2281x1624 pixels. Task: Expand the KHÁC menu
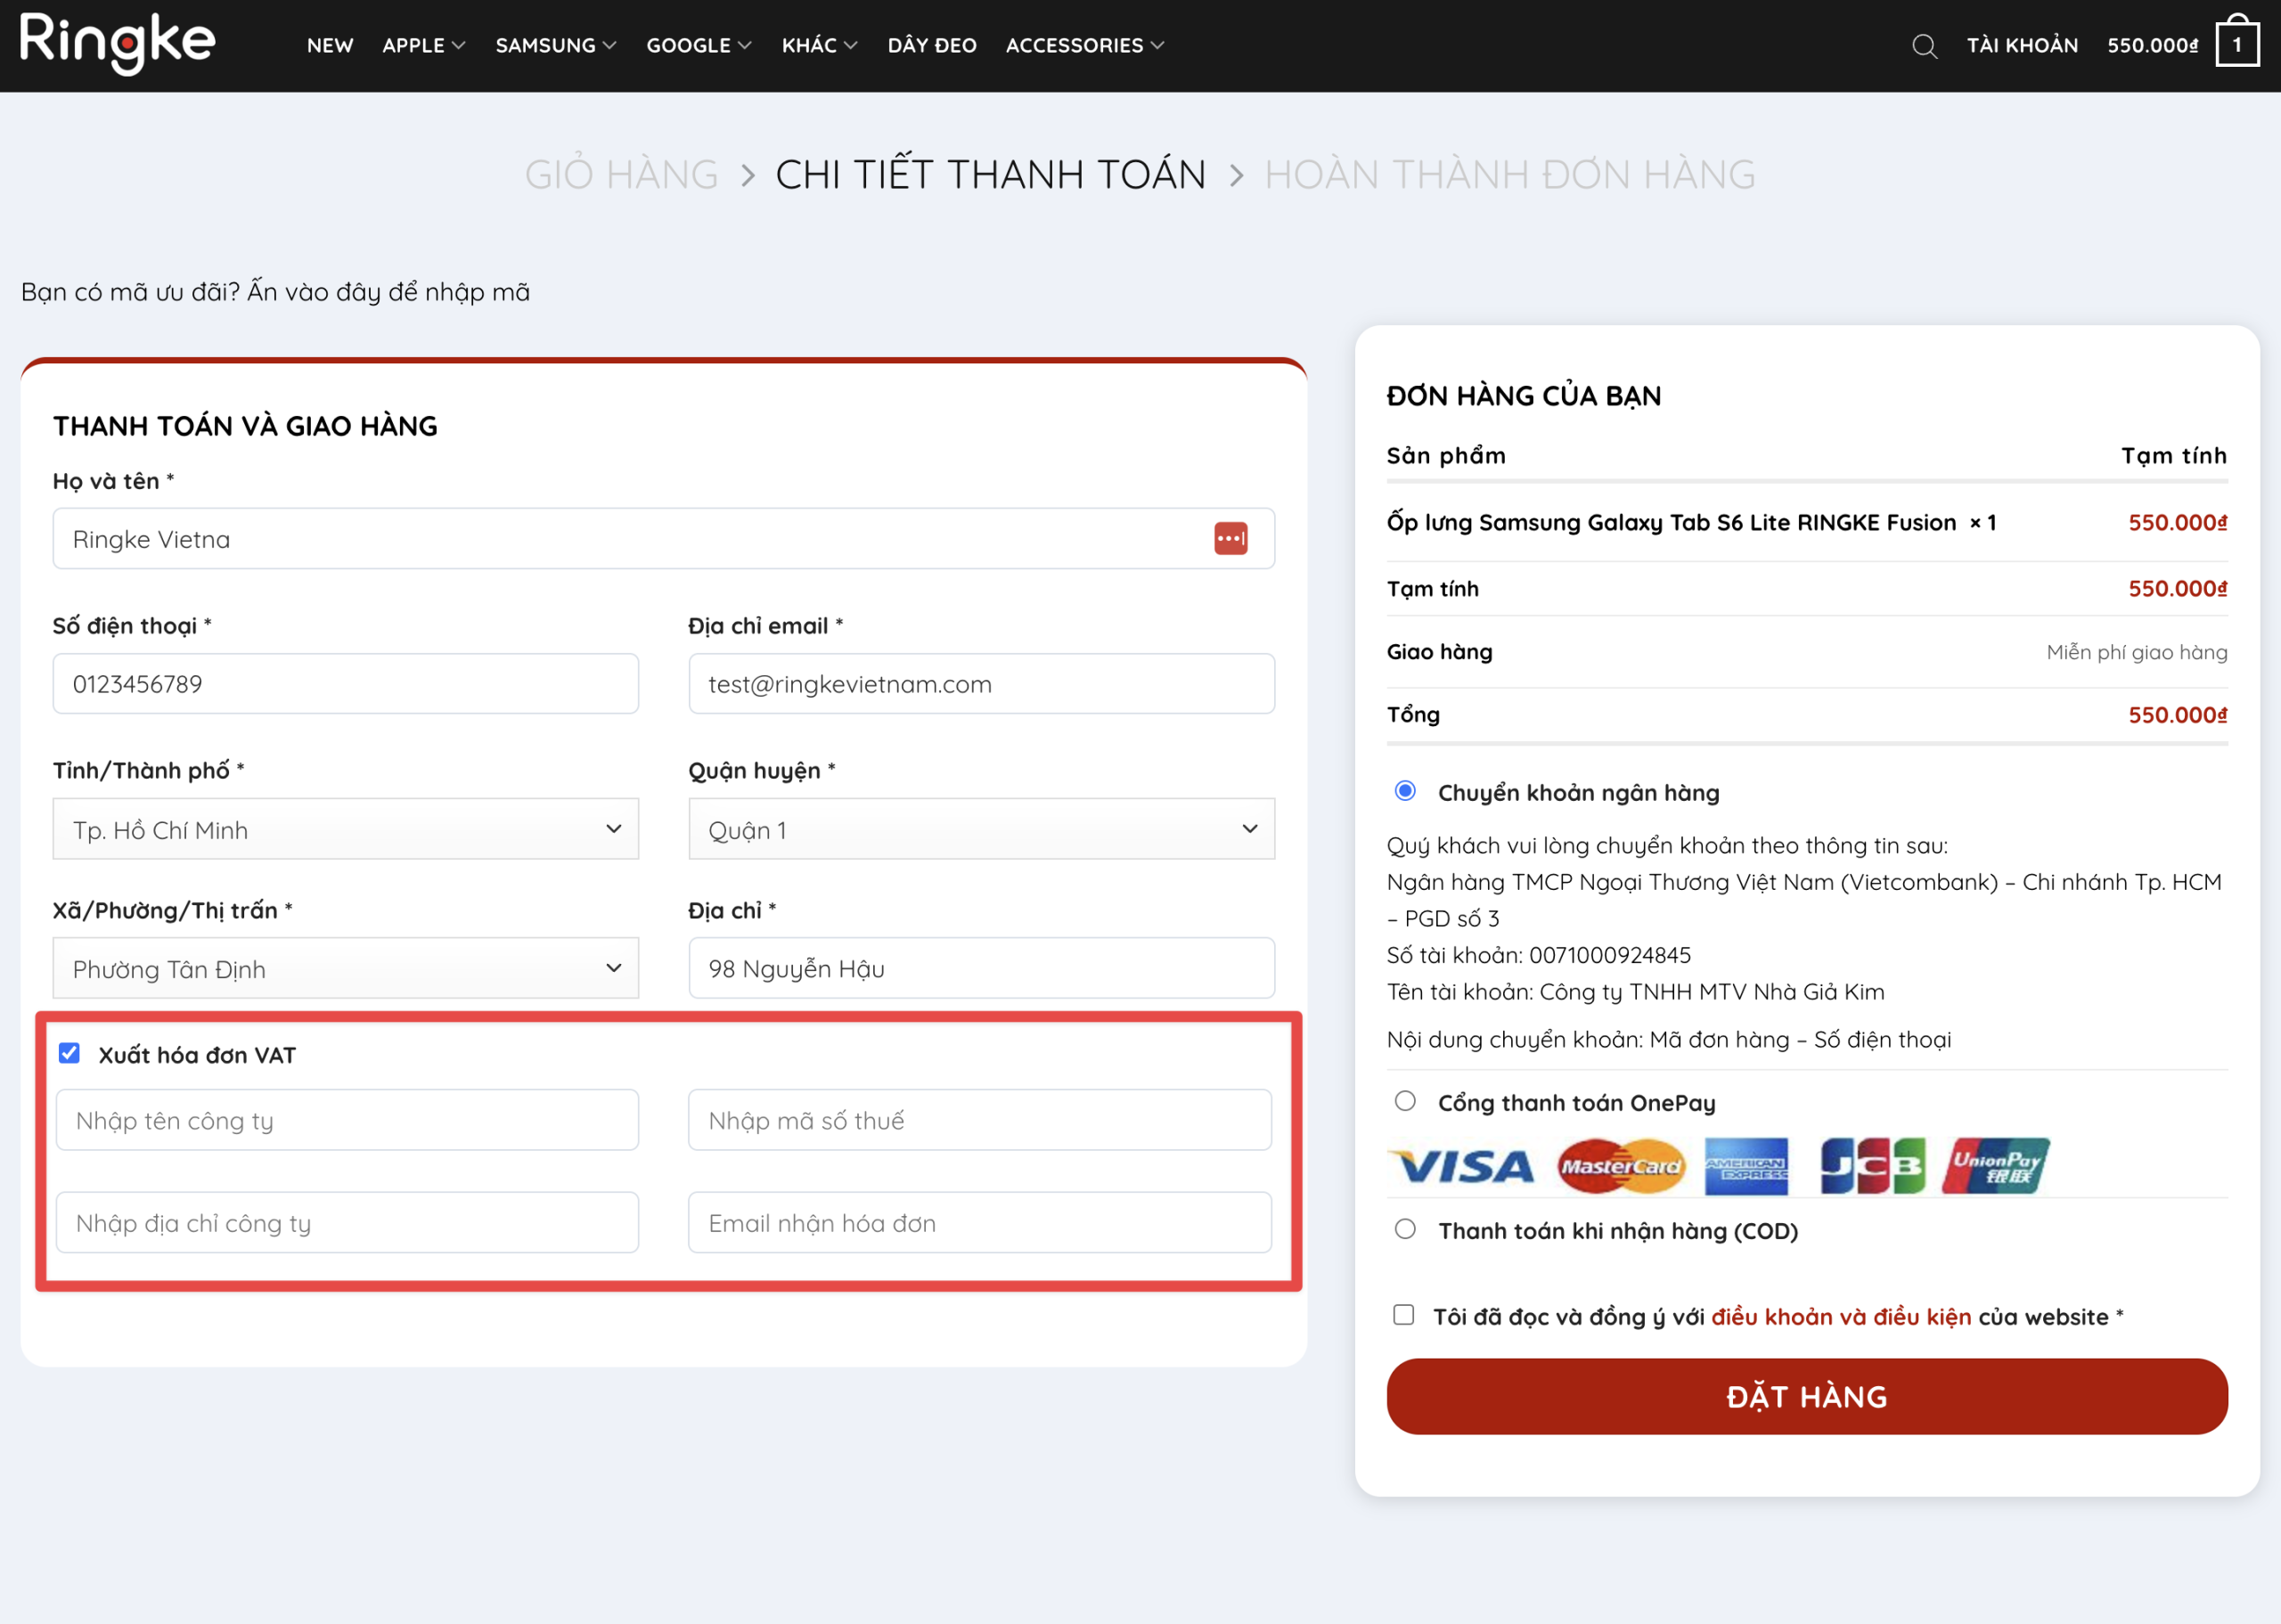coord(820,45)
